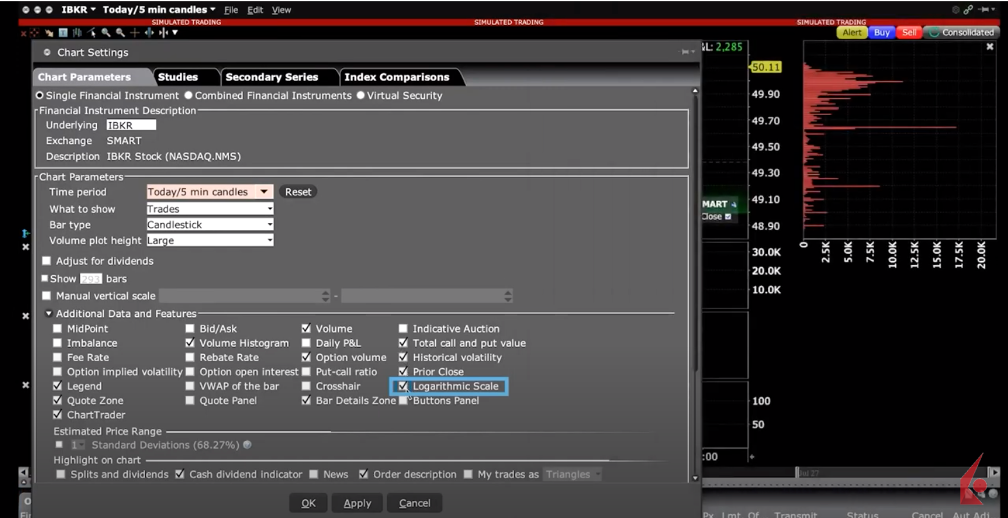Image resolution: width=1008 pixels, height=518 pixels.
Task: Click the crosshair plus icon in chart toolbar
Action: (134, 33)
